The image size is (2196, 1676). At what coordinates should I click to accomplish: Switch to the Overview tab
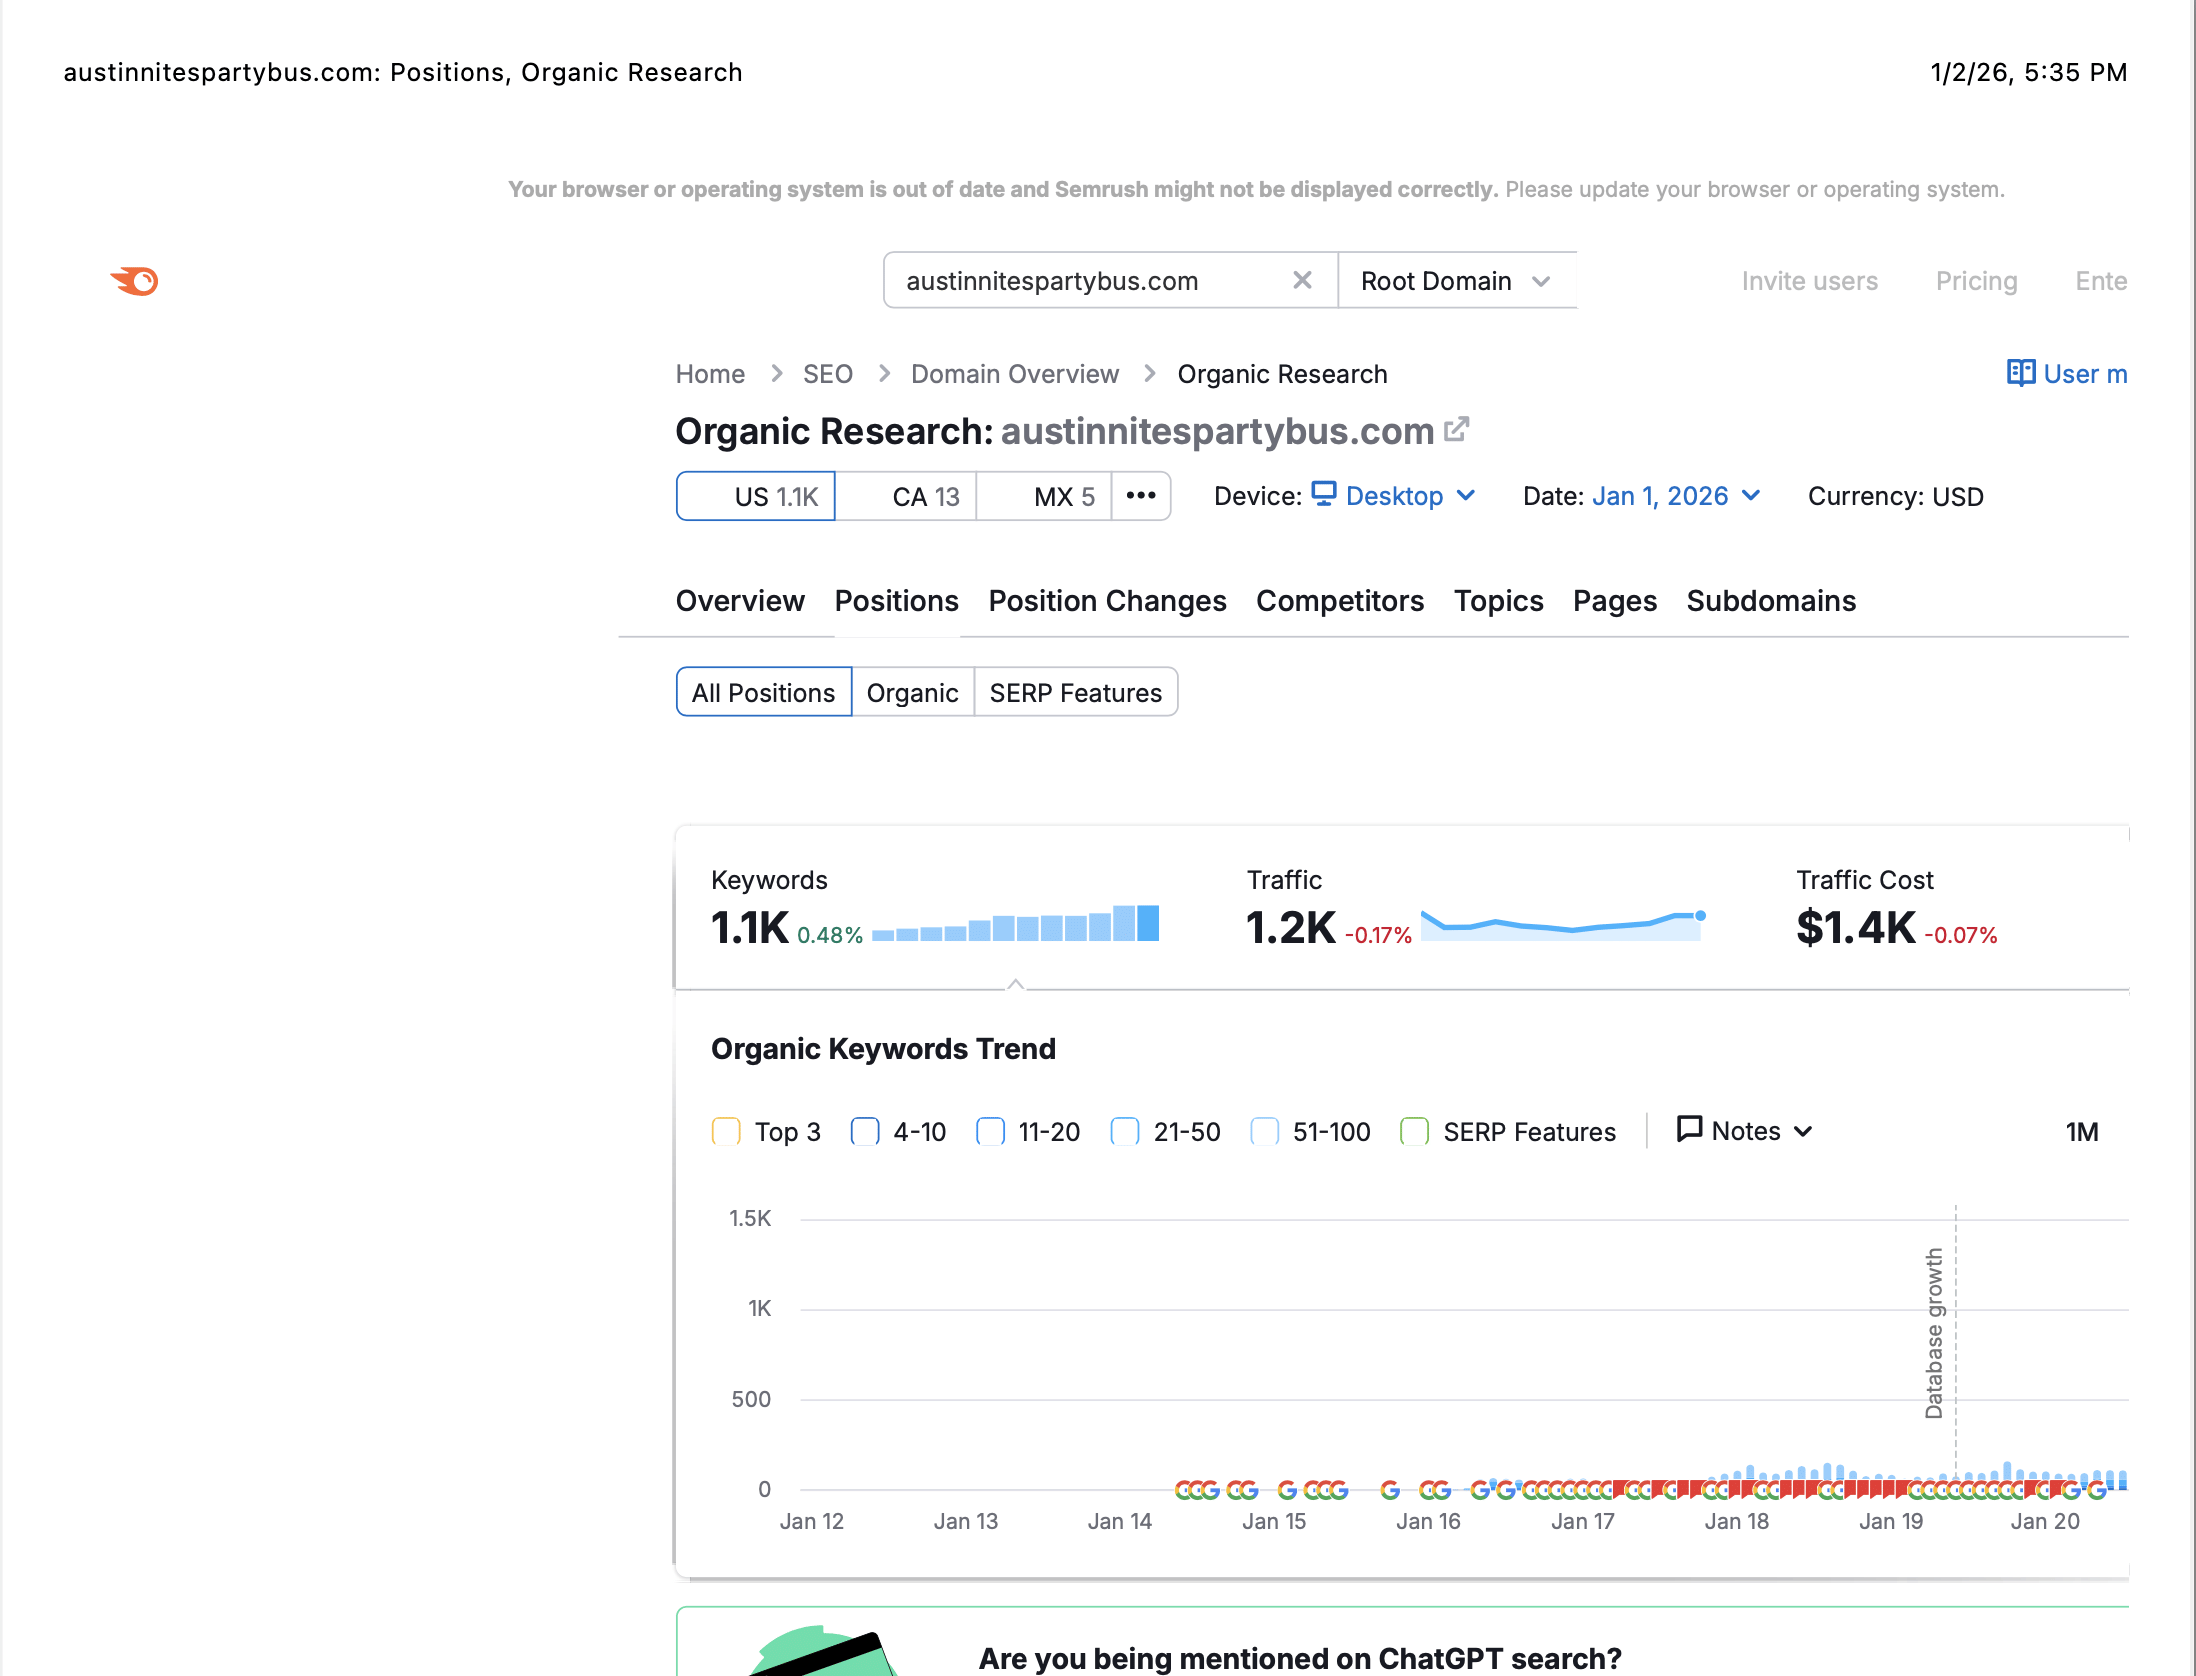[740, 600]
